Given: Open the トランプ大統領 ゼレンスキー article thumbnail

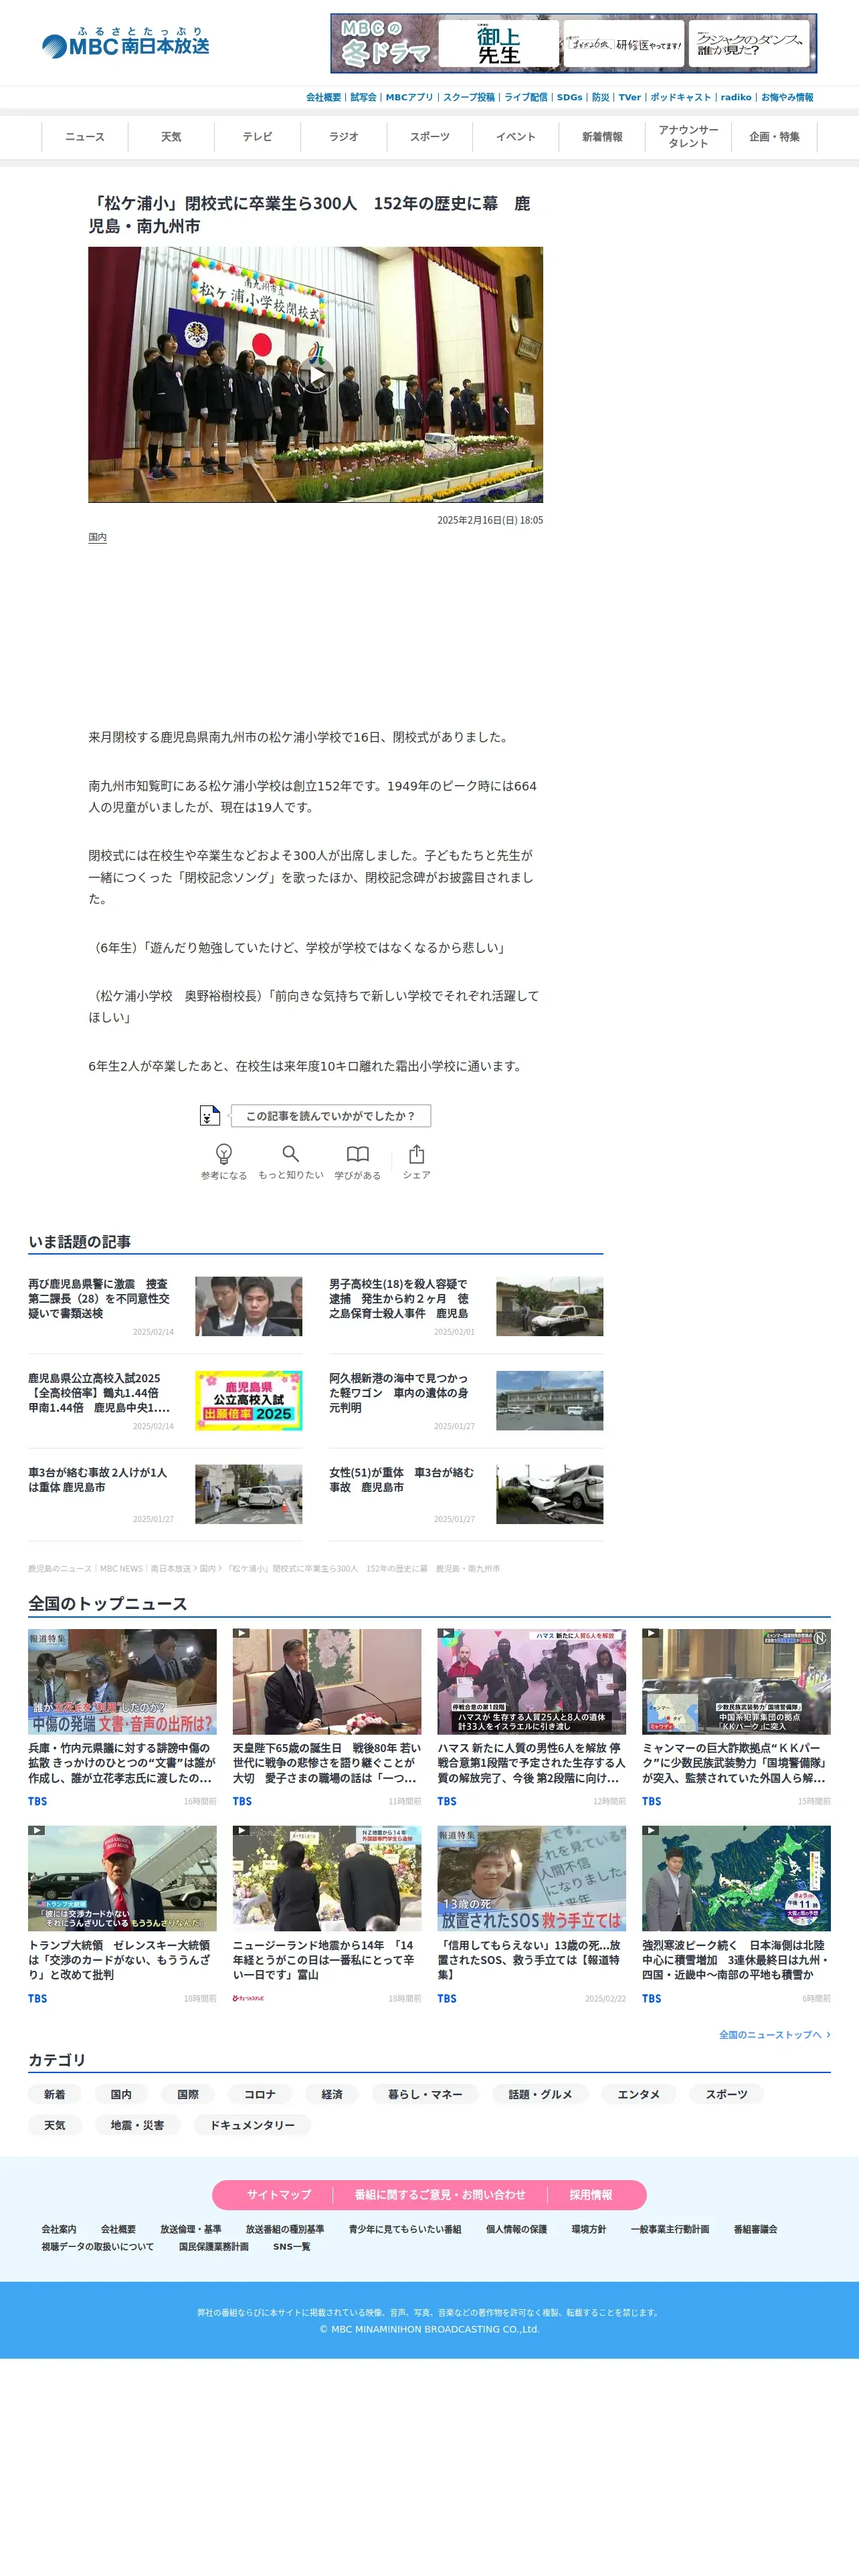Looking at the screenshot, I should [122, 1878].
